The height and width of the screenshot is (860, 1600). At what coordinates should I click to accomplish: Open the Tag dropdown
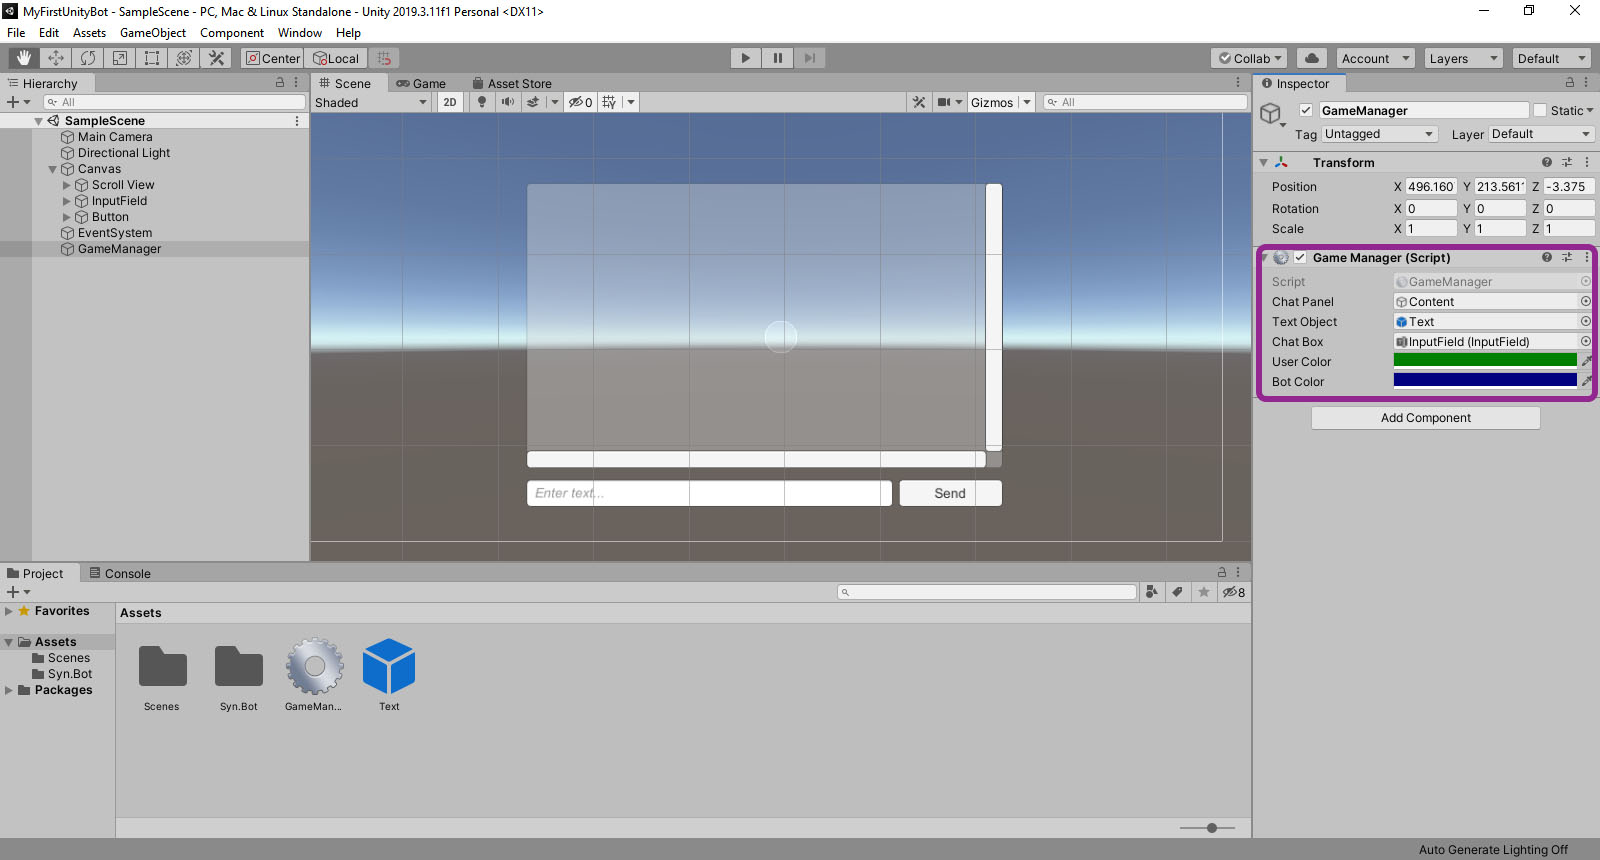[1380, 134]
